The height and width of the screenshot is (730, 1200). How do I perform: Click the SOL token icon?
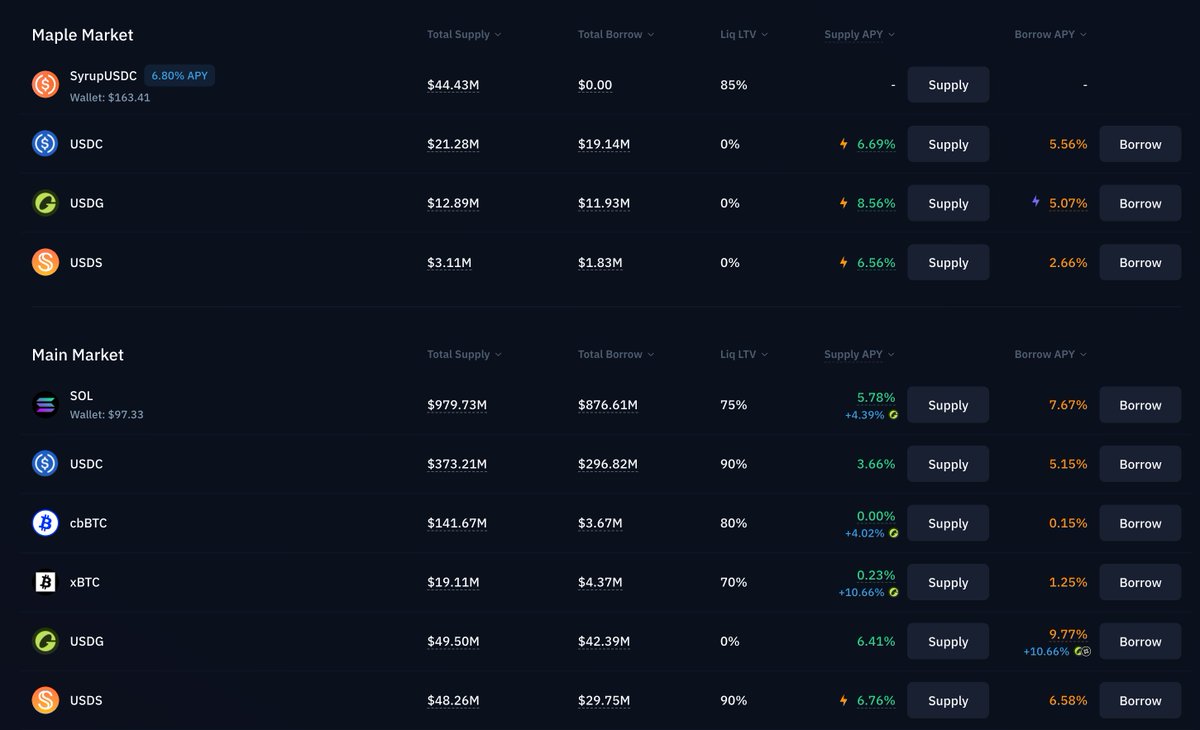coord(45,405)
